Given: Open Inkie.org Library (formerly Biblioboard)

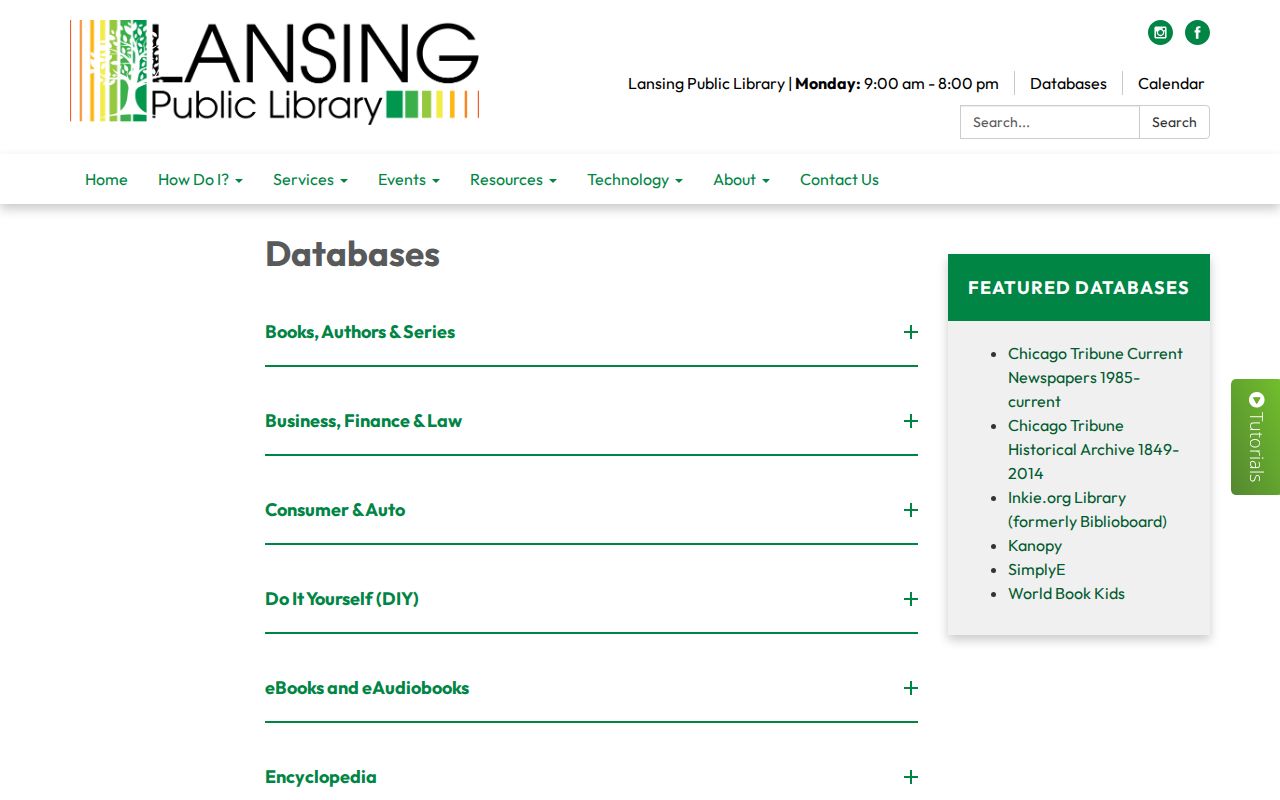Looking at the screenshot, I should click(1087, 509).
